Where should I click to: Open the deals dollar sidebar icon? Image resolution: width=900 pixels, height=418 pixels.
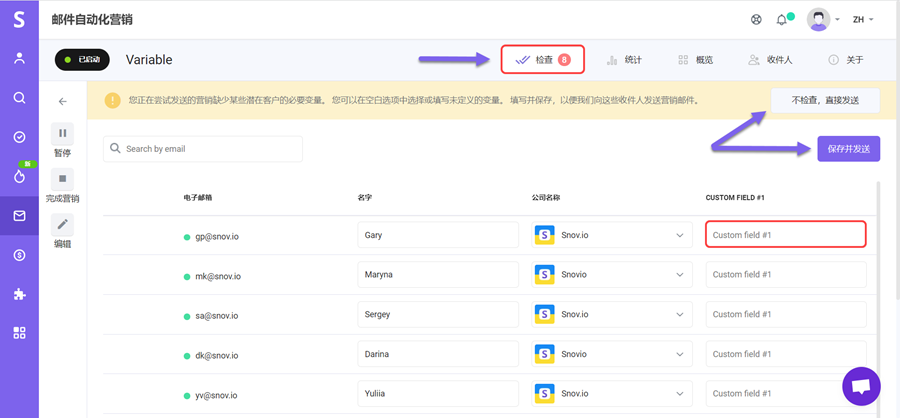[20, 256]
